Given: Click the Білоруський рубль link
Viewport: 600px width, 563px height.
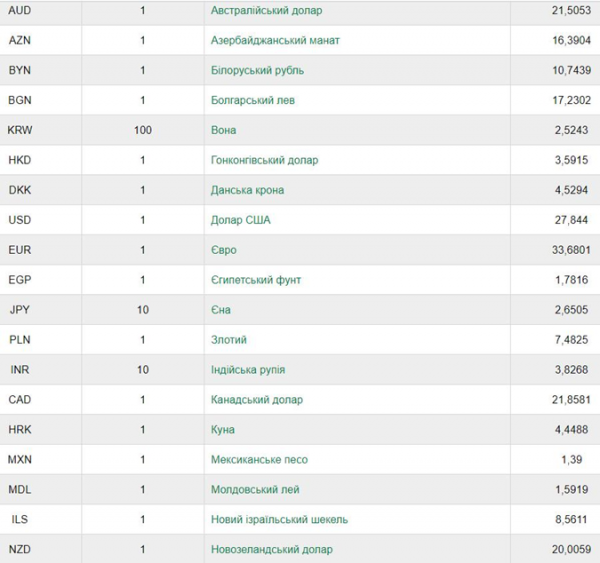Looking at the screenshot, I should click(257, 70).
